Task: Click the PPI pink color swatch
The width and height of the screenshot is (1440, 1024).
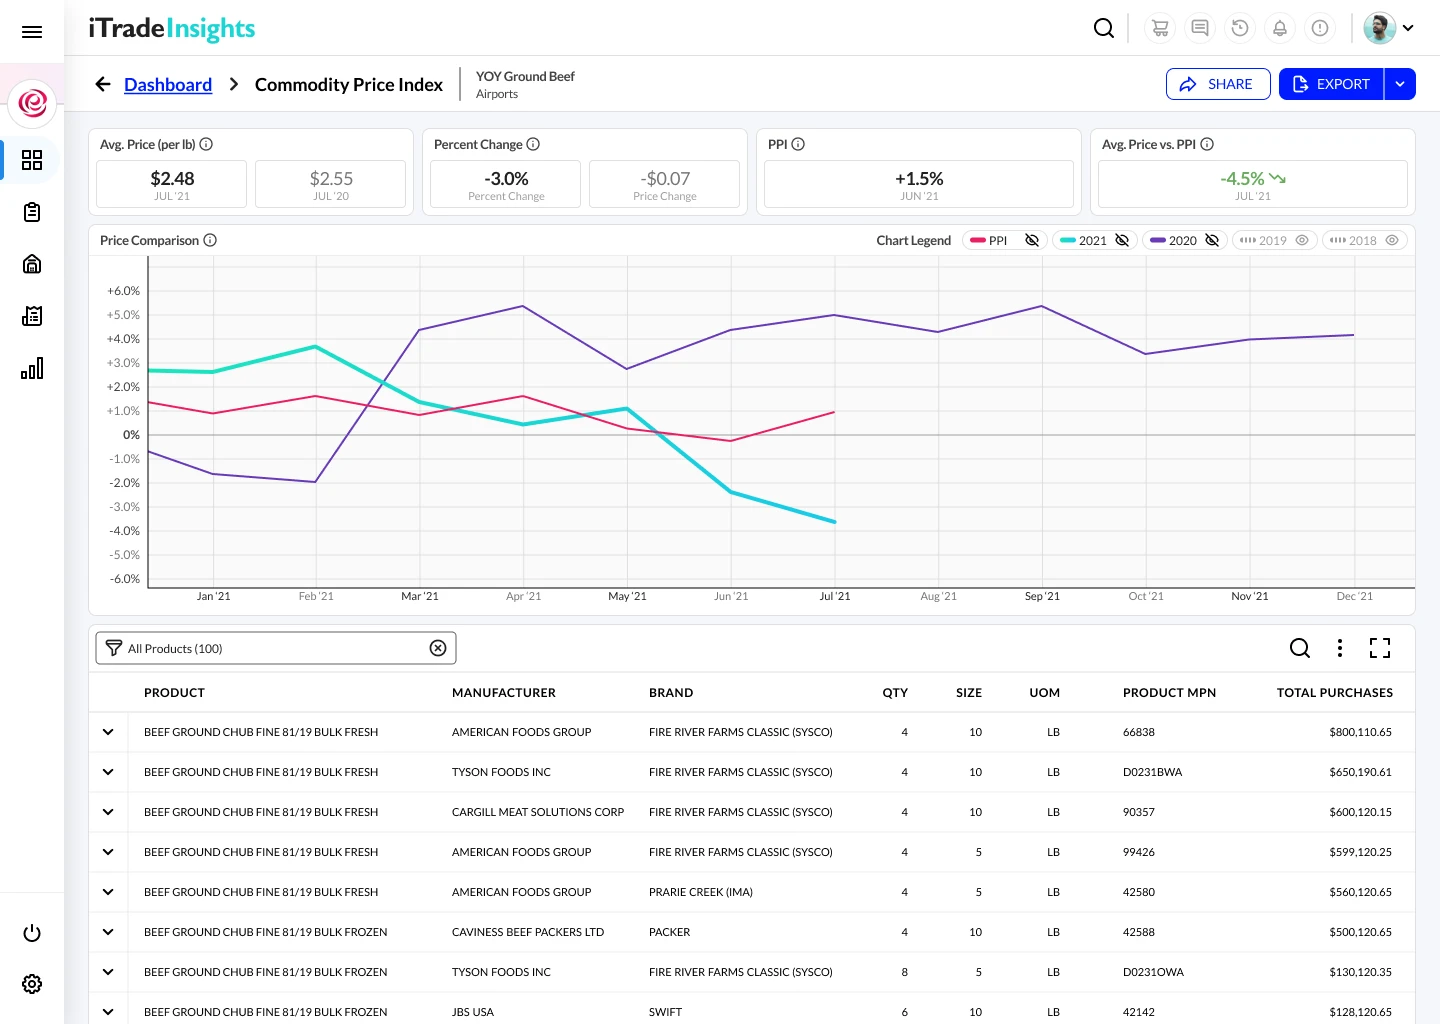Action: (977, 240)
